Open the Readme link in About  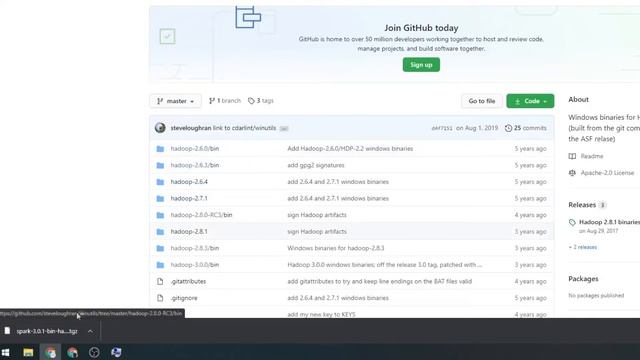(592, 156)
